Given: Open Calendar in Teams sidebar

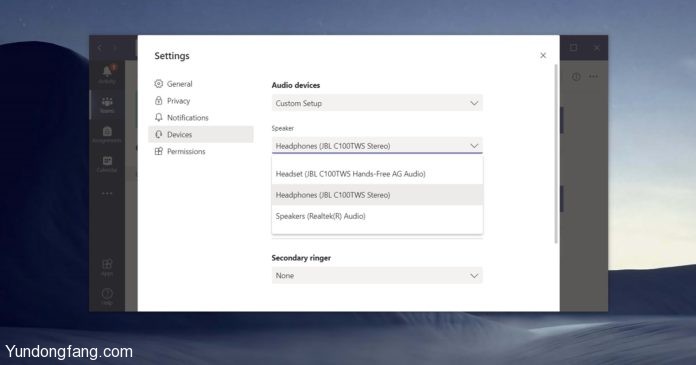Looking at the screenshot, I should (107, 164).
